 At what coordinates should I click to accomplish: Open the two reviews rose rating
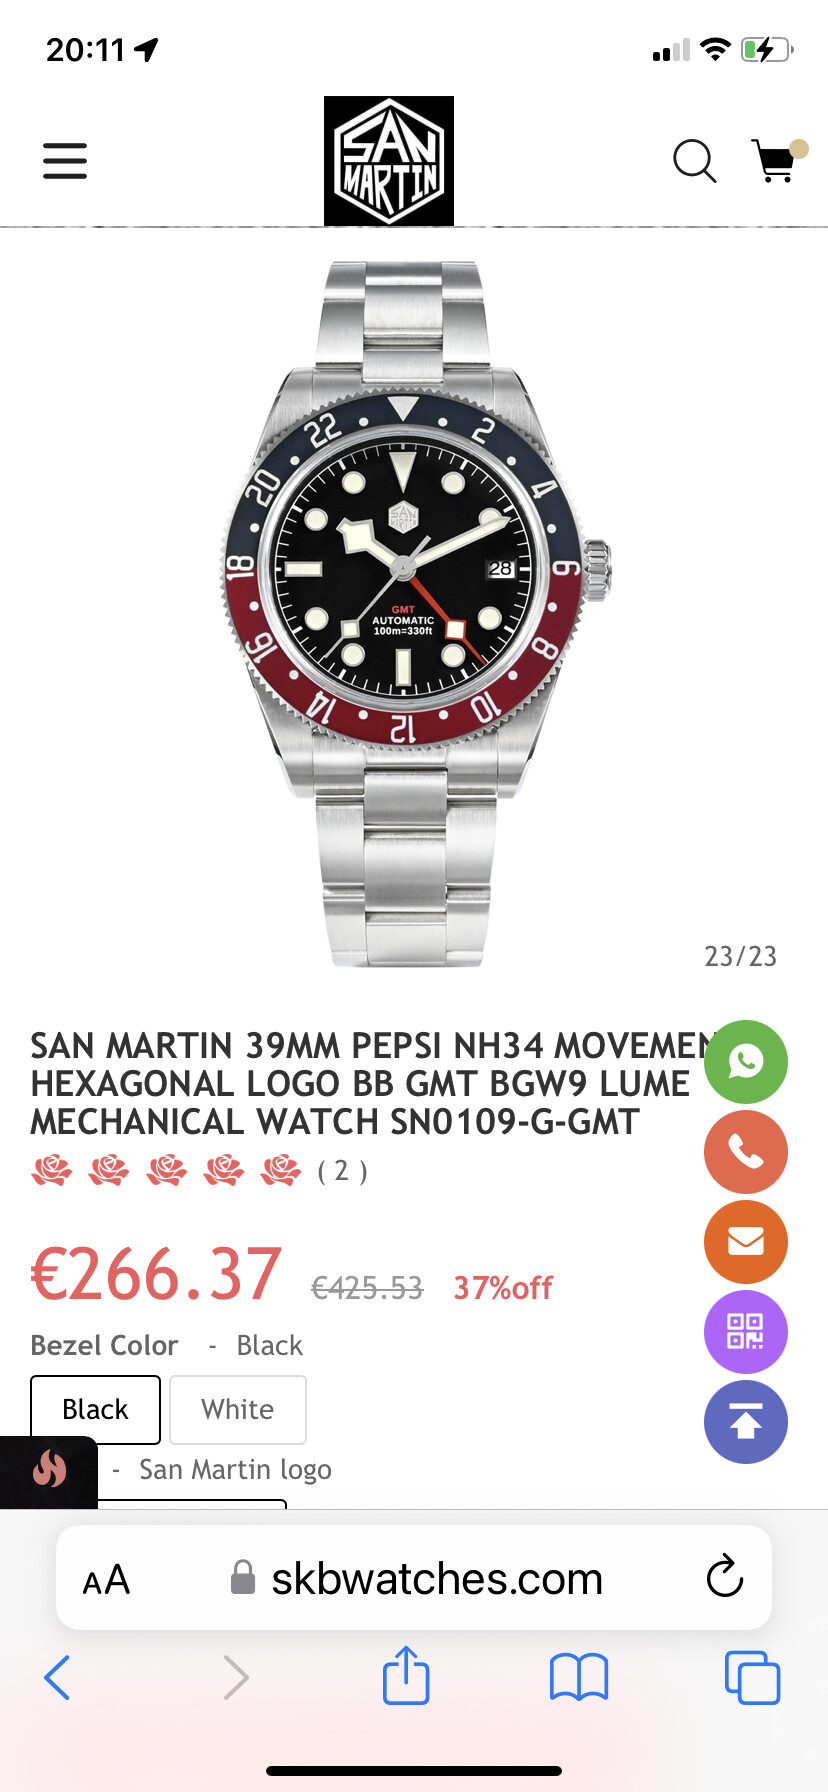tap(200, 1170)
